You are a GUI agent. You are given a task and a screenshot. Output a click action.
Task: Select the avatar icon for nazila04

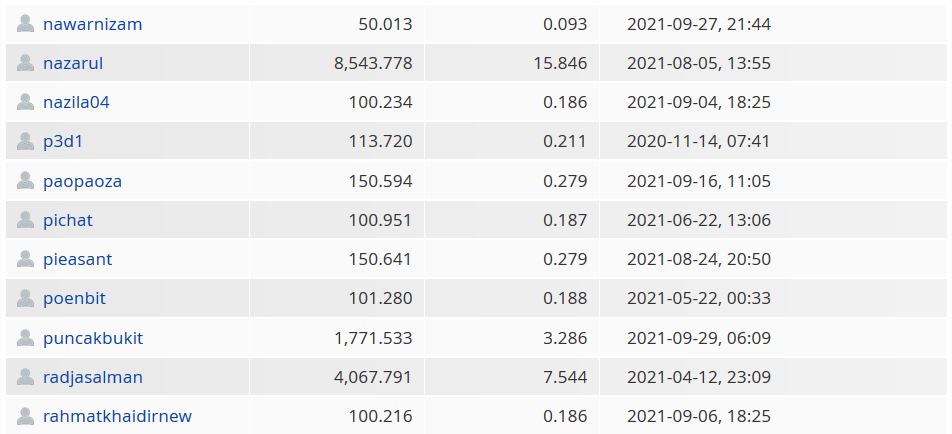(26, 101)
